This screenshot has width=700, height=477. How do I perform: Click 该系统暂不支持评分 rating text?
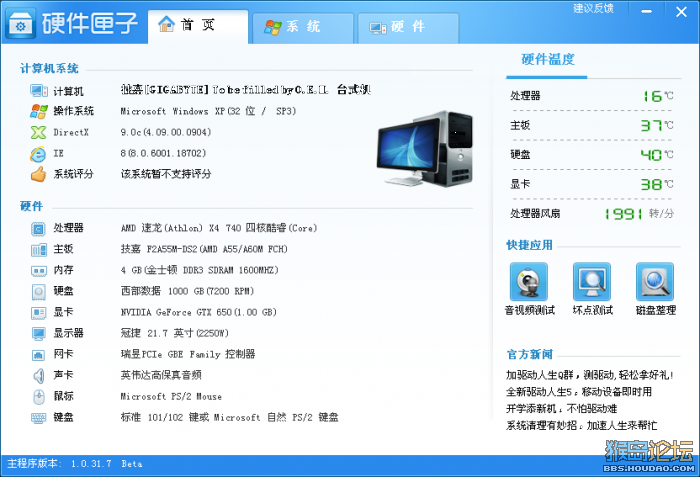click(x=166, y=174)
